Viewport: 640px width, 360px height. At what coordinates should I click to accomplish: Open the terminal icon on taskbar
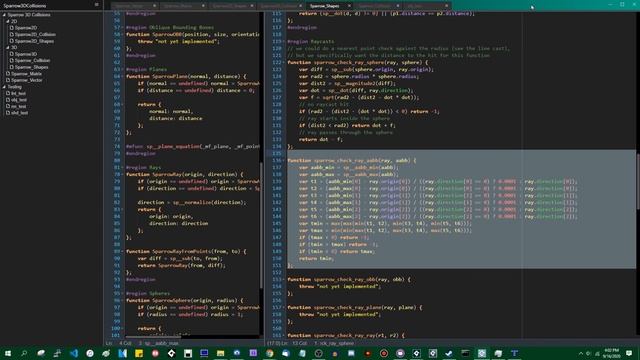(x=465, y=353)
